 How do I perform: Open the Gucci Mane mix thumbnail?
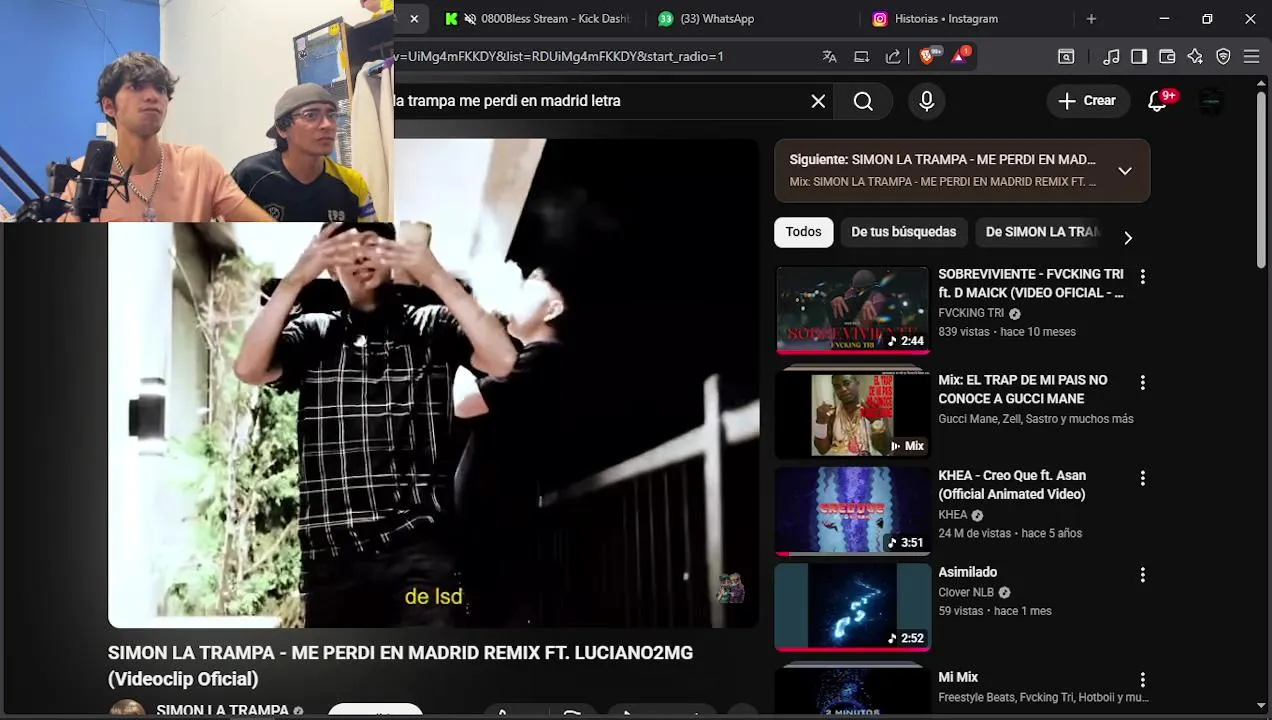pos(853,414)
